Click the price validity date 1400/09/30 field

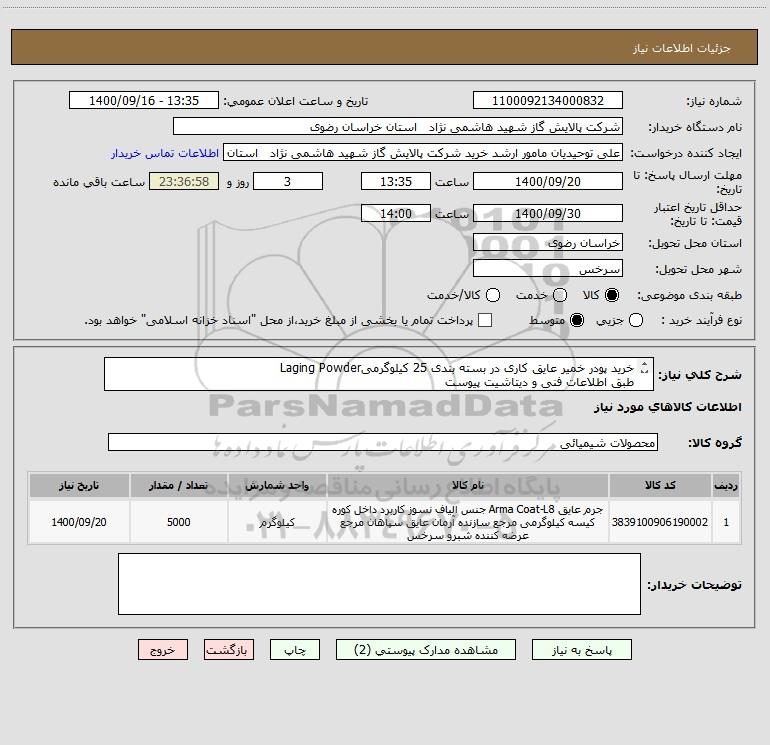click(548, 213)
